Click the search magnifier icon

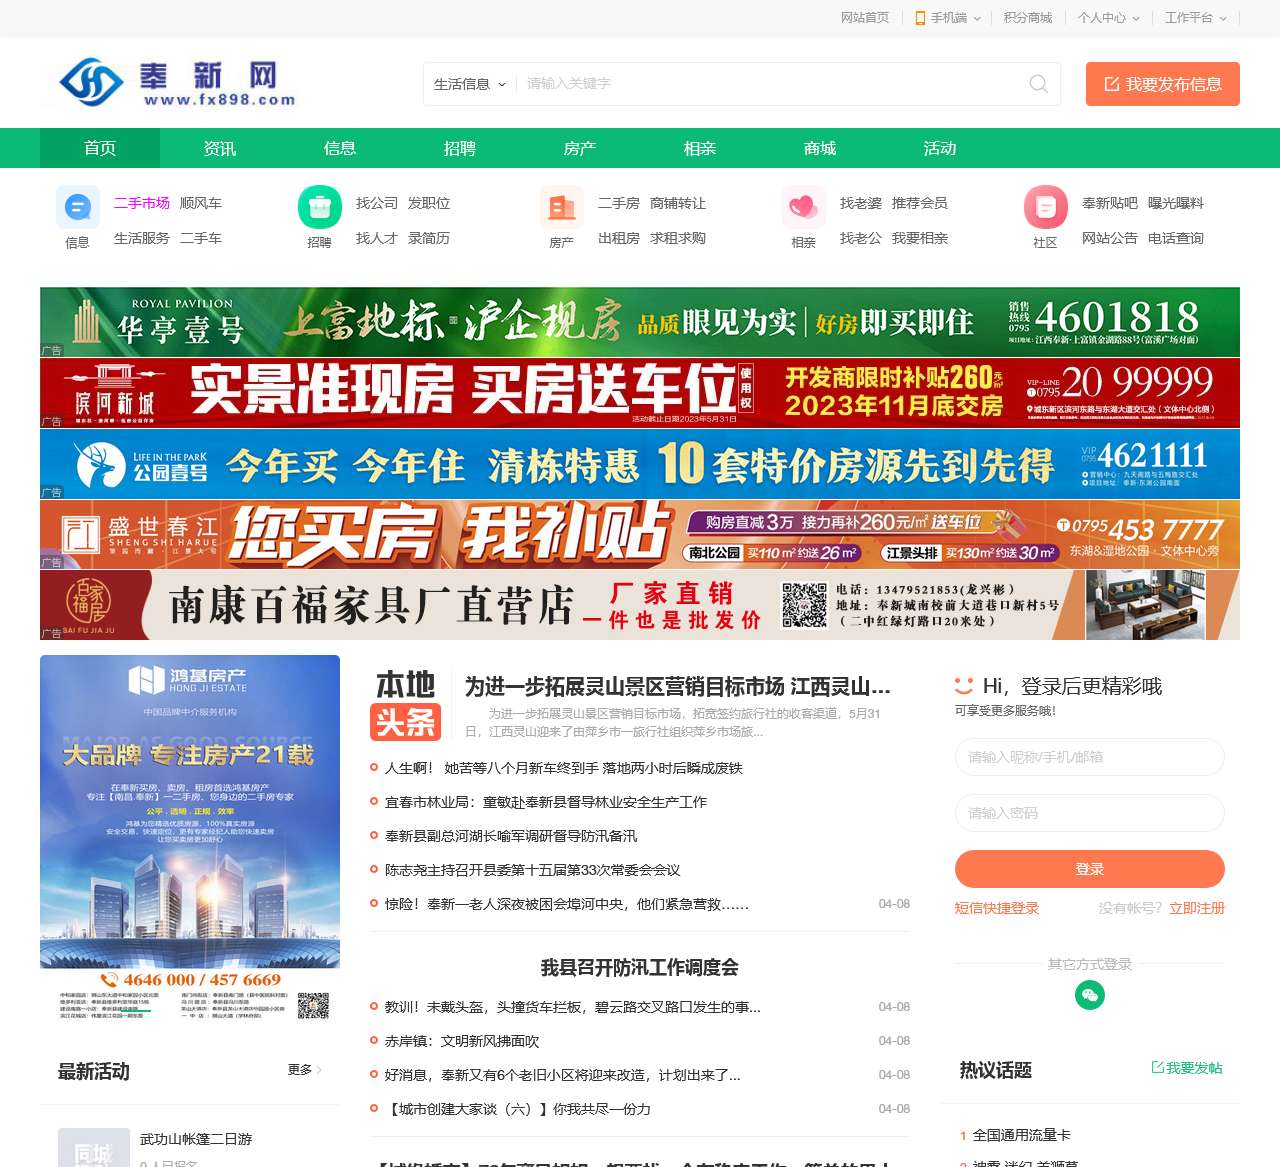click(x=1037, y=84)
